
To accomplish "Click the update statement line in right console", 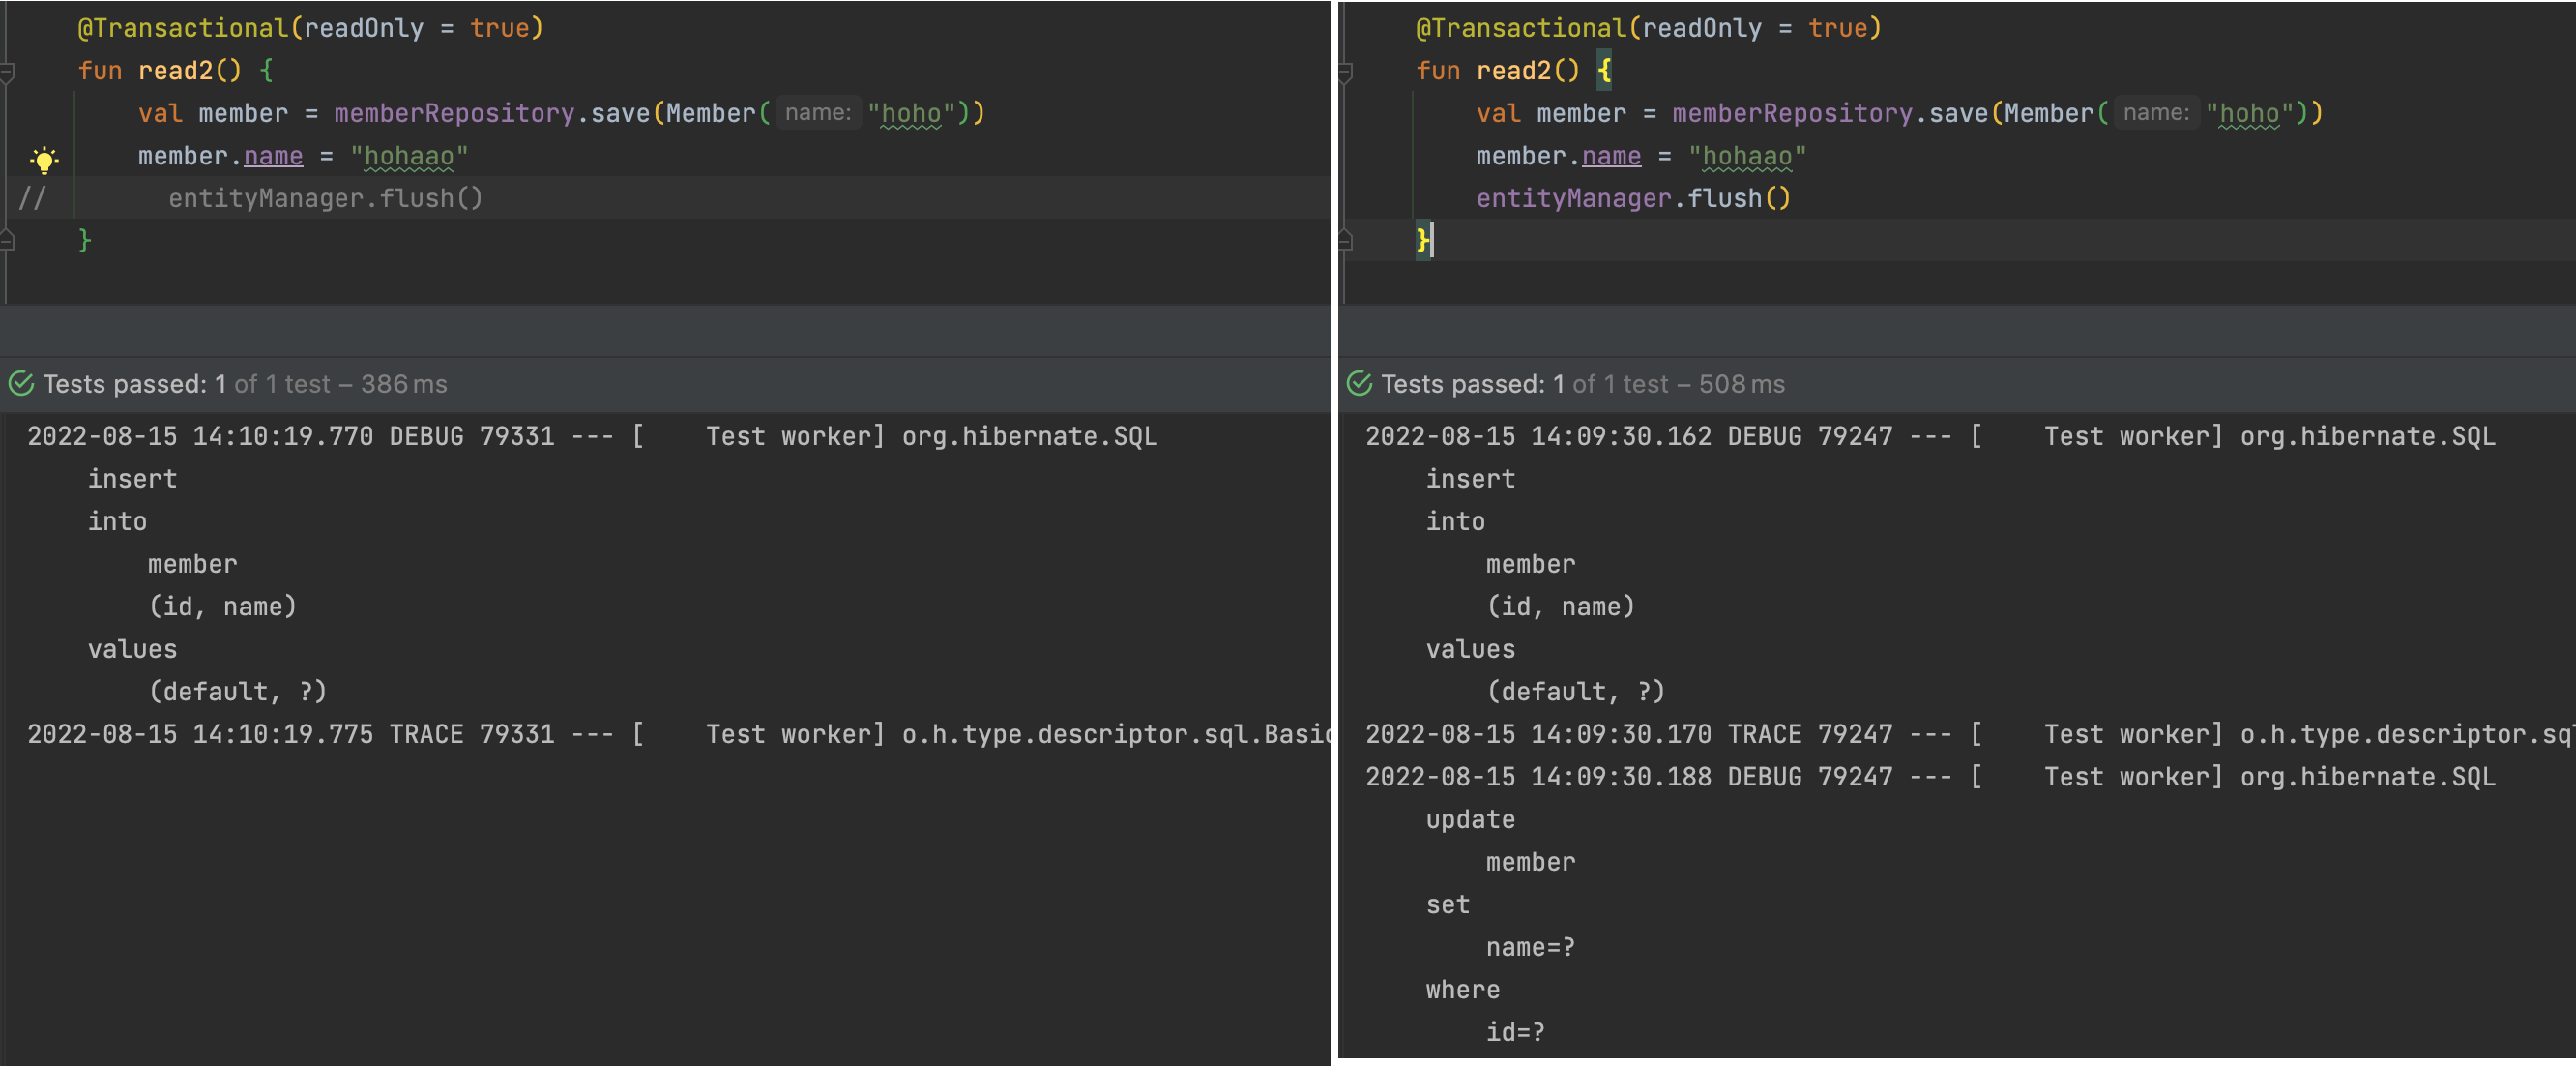I will (x=1470, y=819).
